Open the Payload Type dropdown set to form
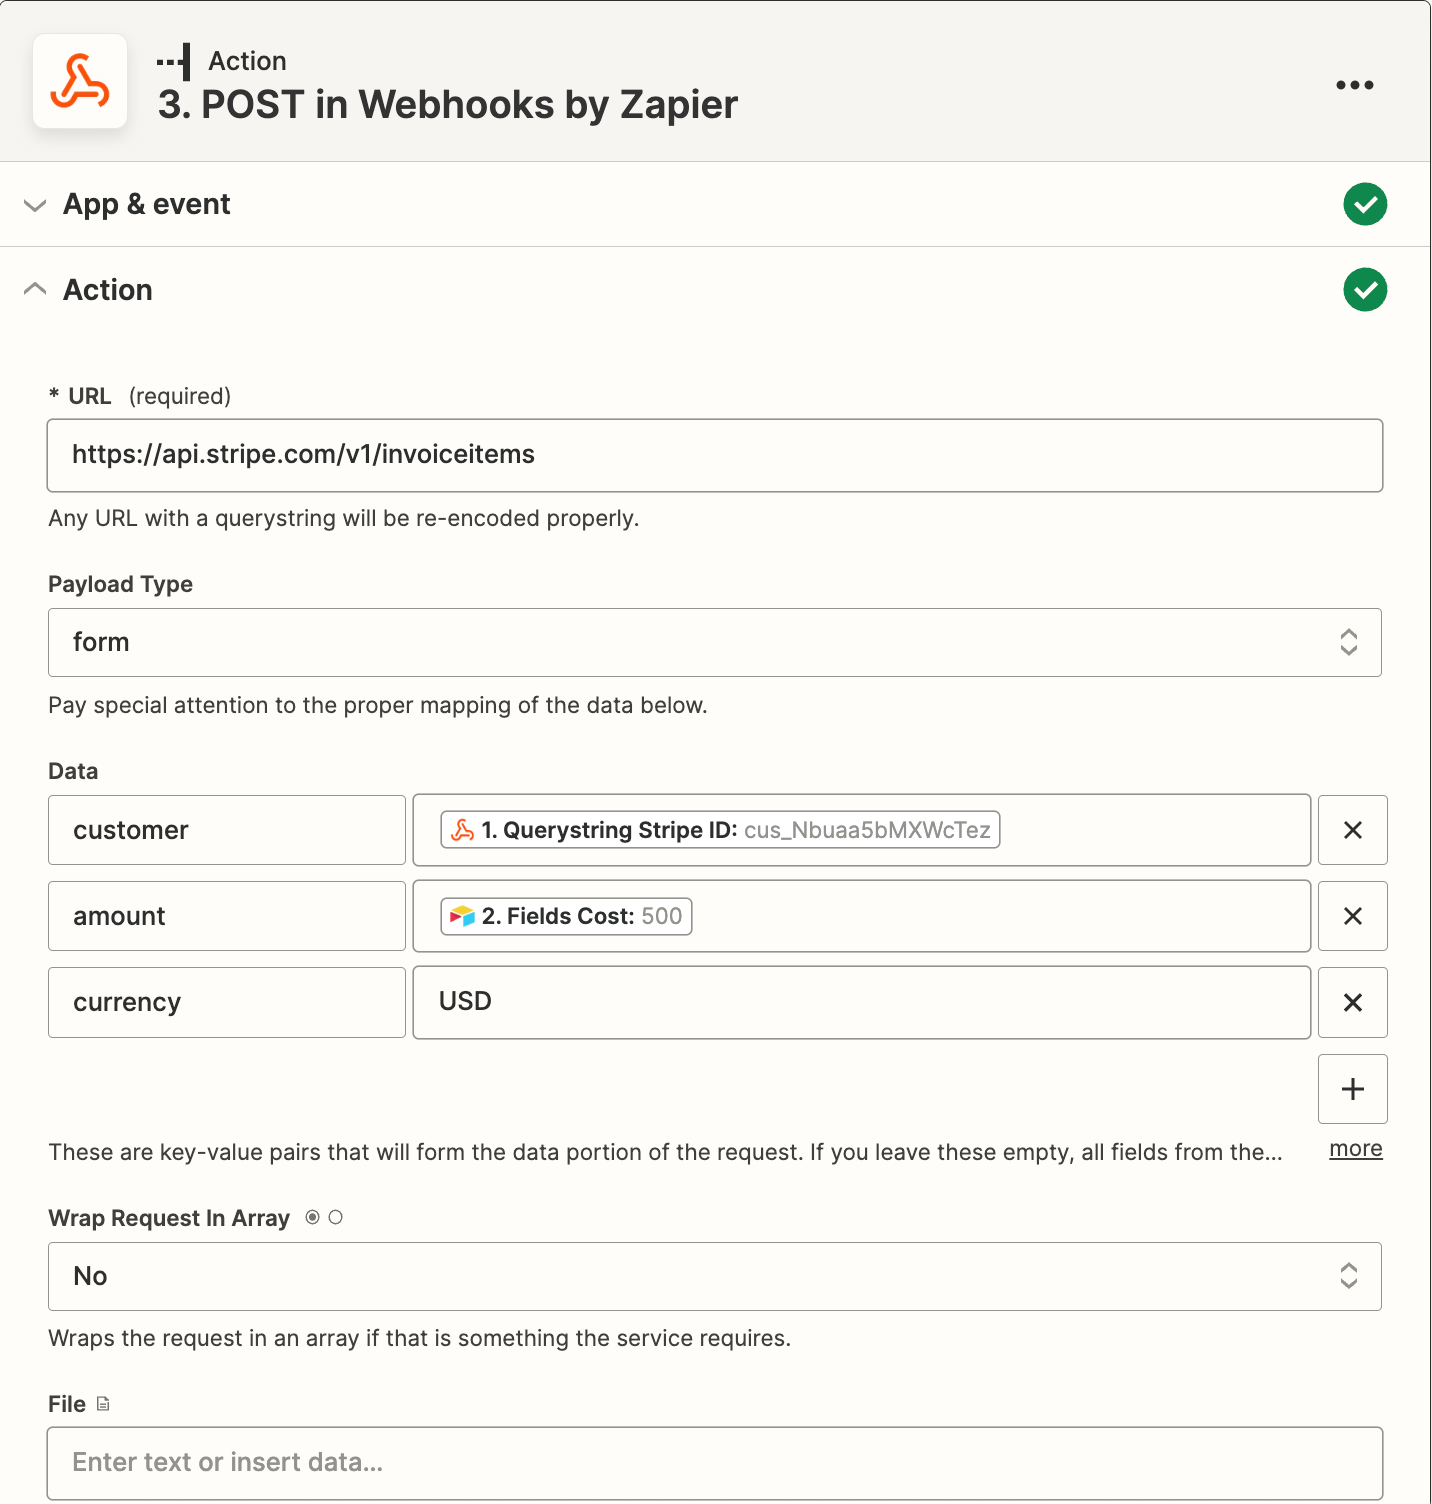 (x=715, y=642)
